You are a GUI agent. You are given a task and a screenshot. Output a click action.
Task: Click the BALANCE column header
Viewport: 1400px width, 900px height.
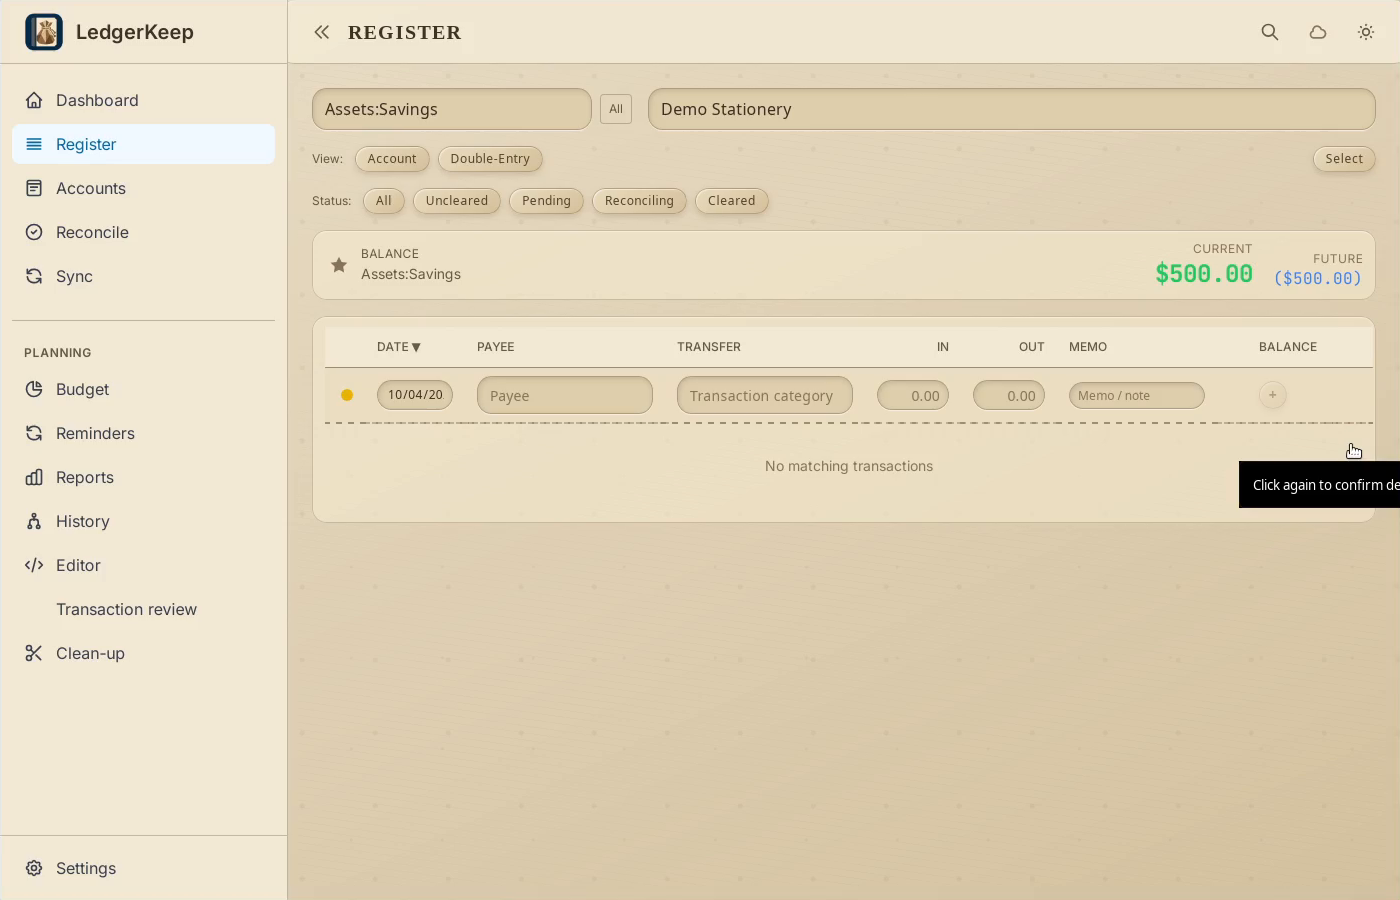(x=1288, y=347)
